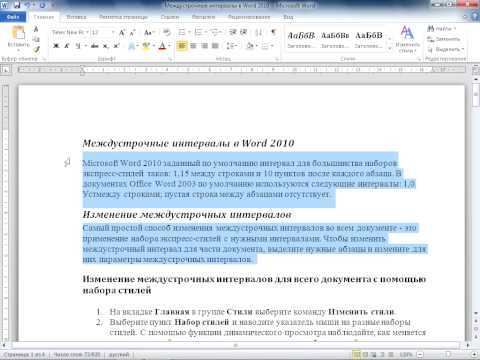This screenshot has height=360, width=480.
Task: Apply the first АаБбВ italic heading style
Action: coord(301,39)
